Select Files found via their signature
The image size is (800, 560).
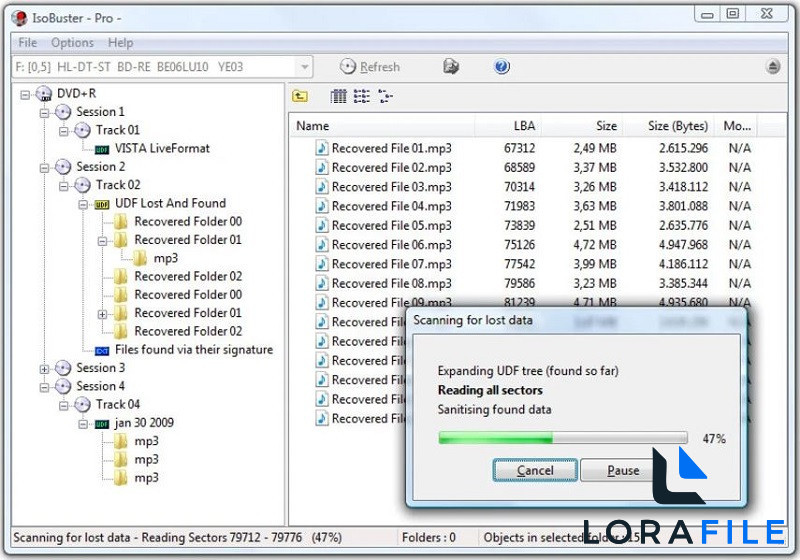194,350
